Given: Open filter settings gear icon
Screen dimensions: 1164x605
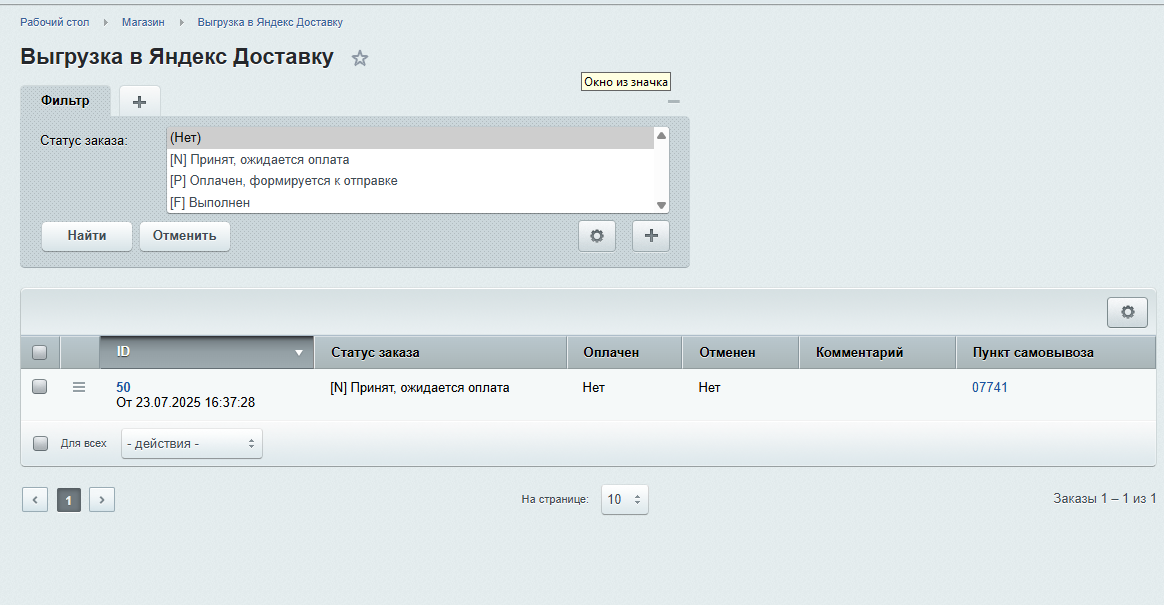Looking at the screenshot, I should (597, 236).
